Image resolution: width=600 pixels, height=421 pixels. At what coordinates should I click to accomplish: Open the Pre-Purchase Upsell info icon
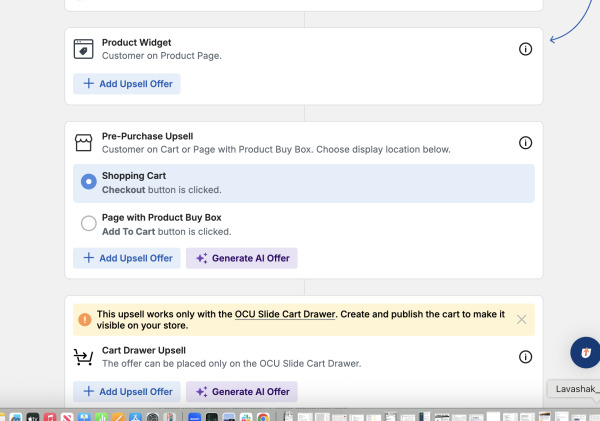tap(525, 143)
